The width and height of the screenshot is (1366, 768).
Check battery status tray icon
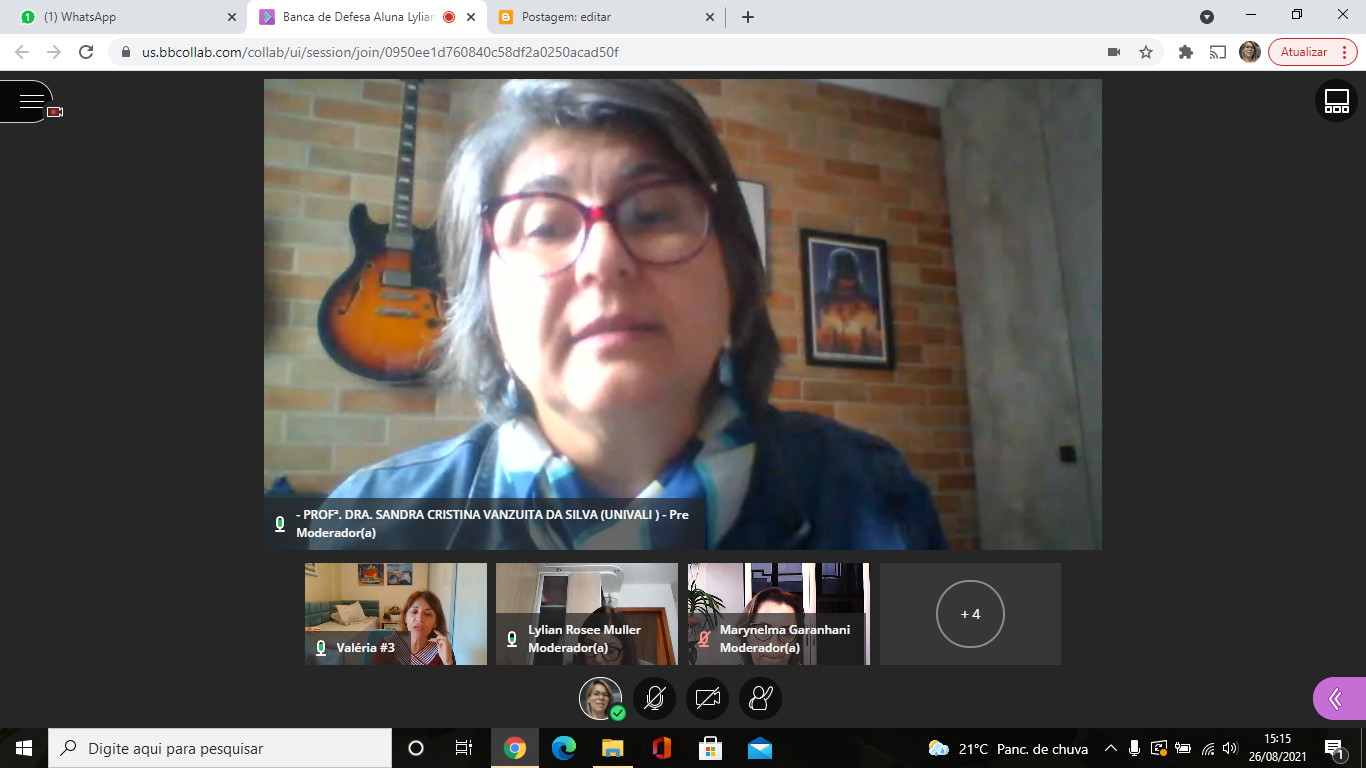(x=1183, y=748)
